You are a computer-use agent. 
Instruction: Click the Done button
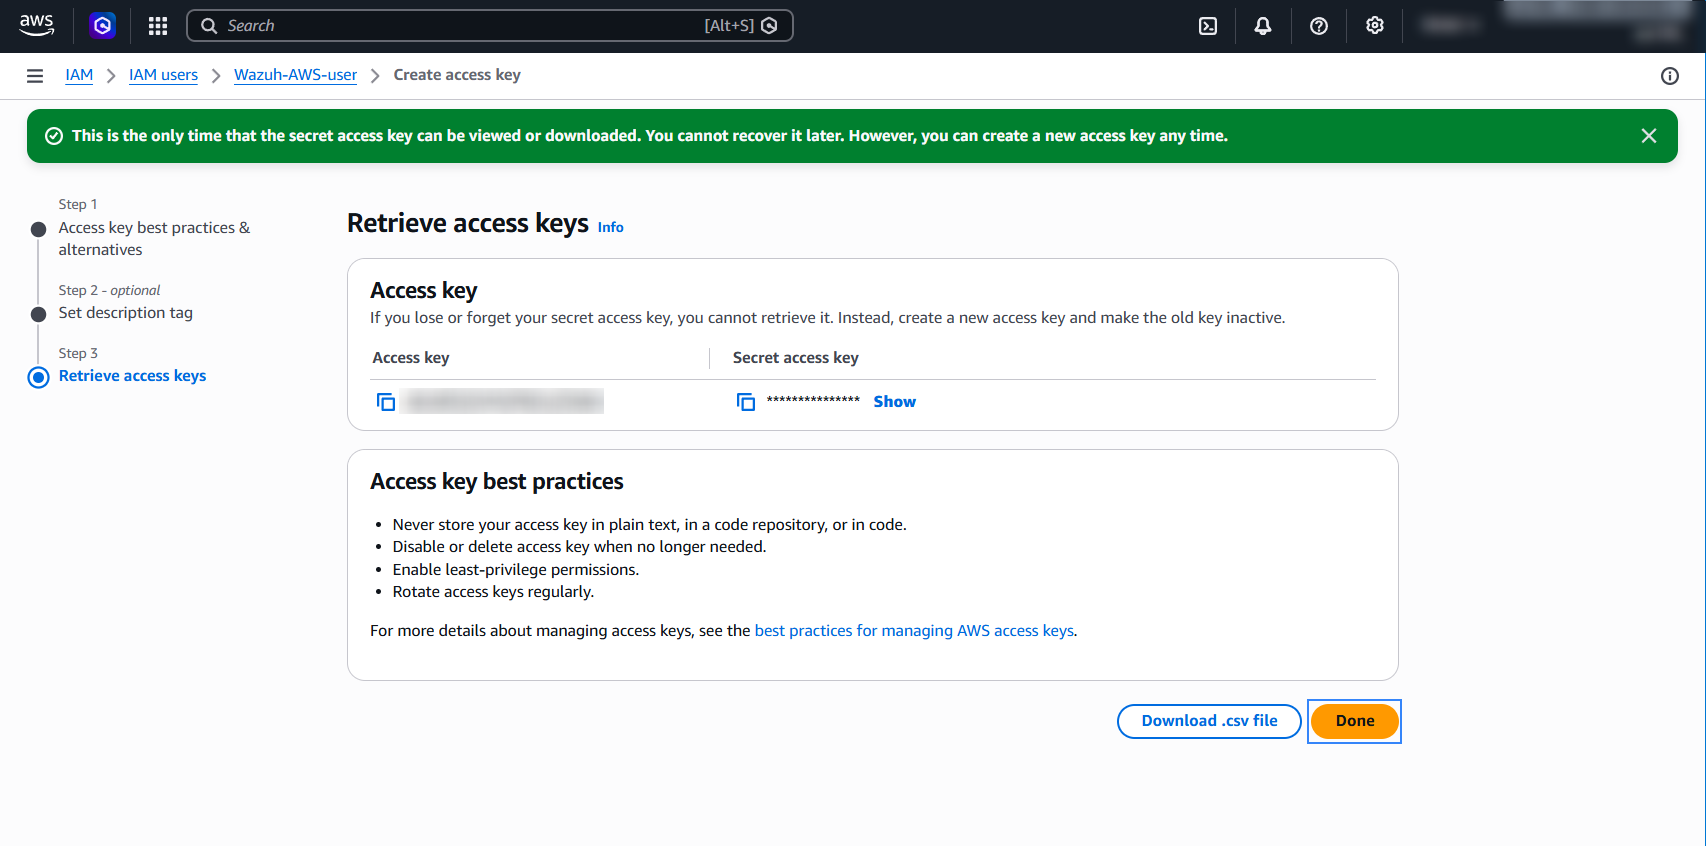point(1355,721)
